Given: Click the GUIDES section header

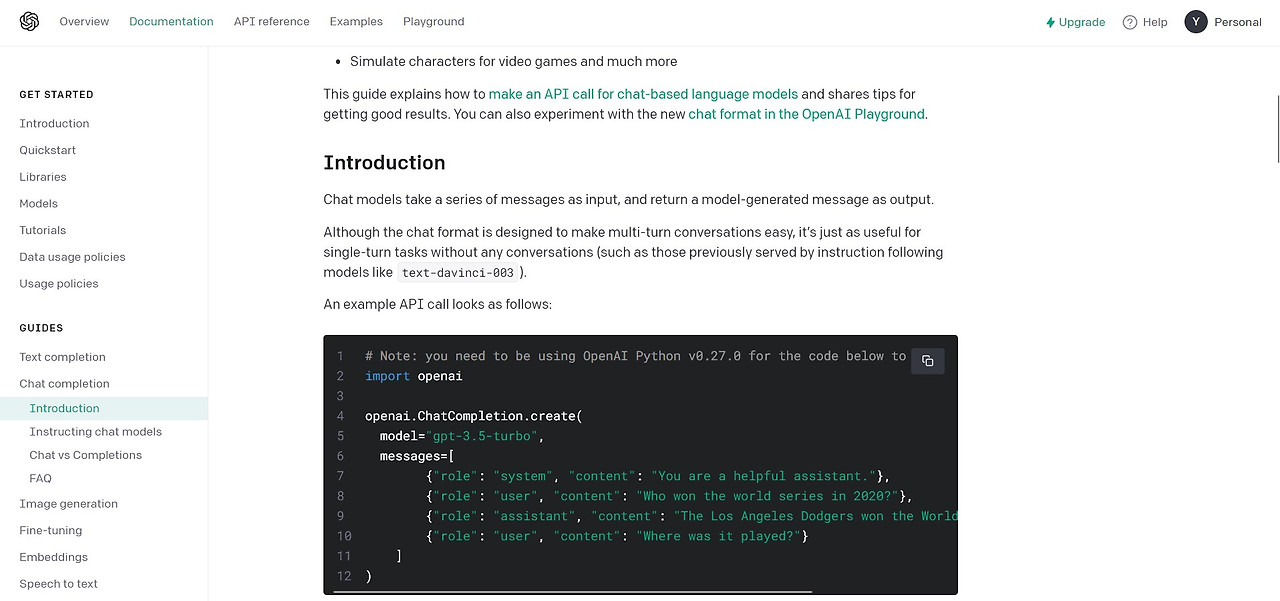Looking at the screenshot, I should click(x=41, y=328).
